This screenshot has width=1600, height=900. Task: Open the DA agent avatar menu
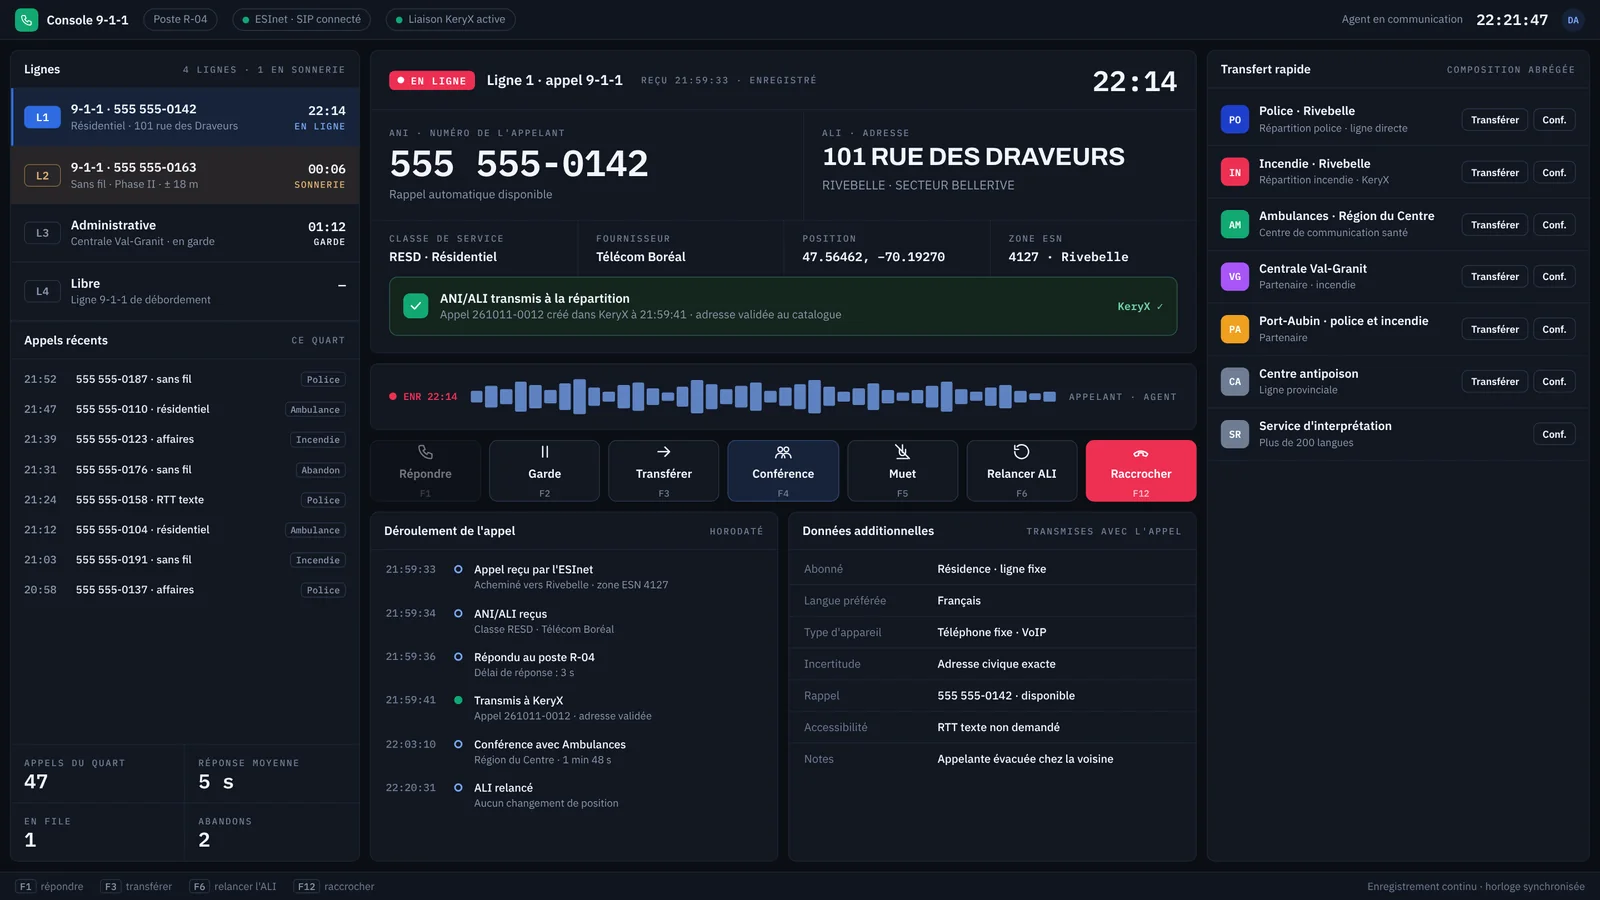click(x=1573, y=19)
